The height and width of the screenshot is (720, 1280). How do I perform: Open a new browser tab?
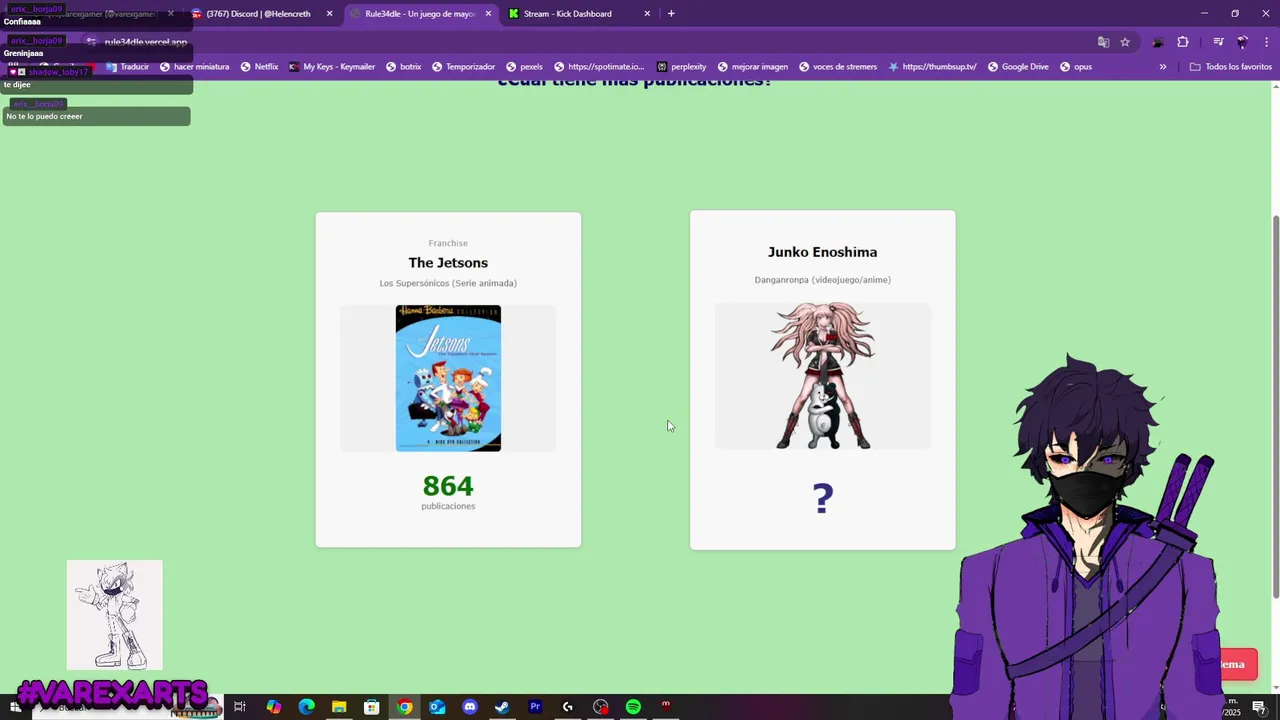671,14
